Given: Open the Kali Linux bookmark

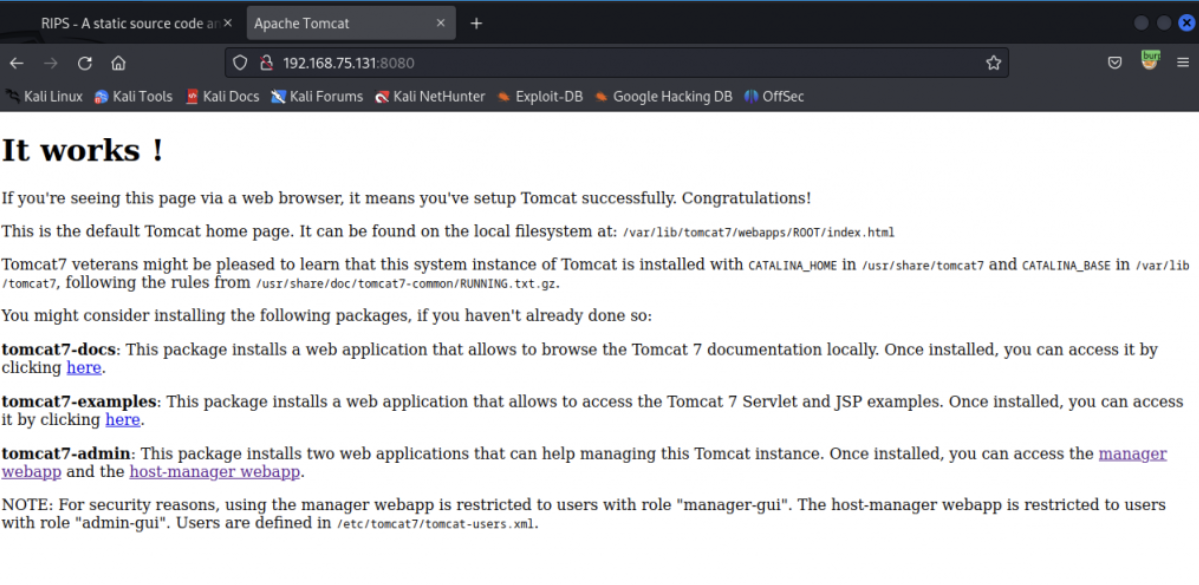Looking at the screenshot, I should coord(44,96).
